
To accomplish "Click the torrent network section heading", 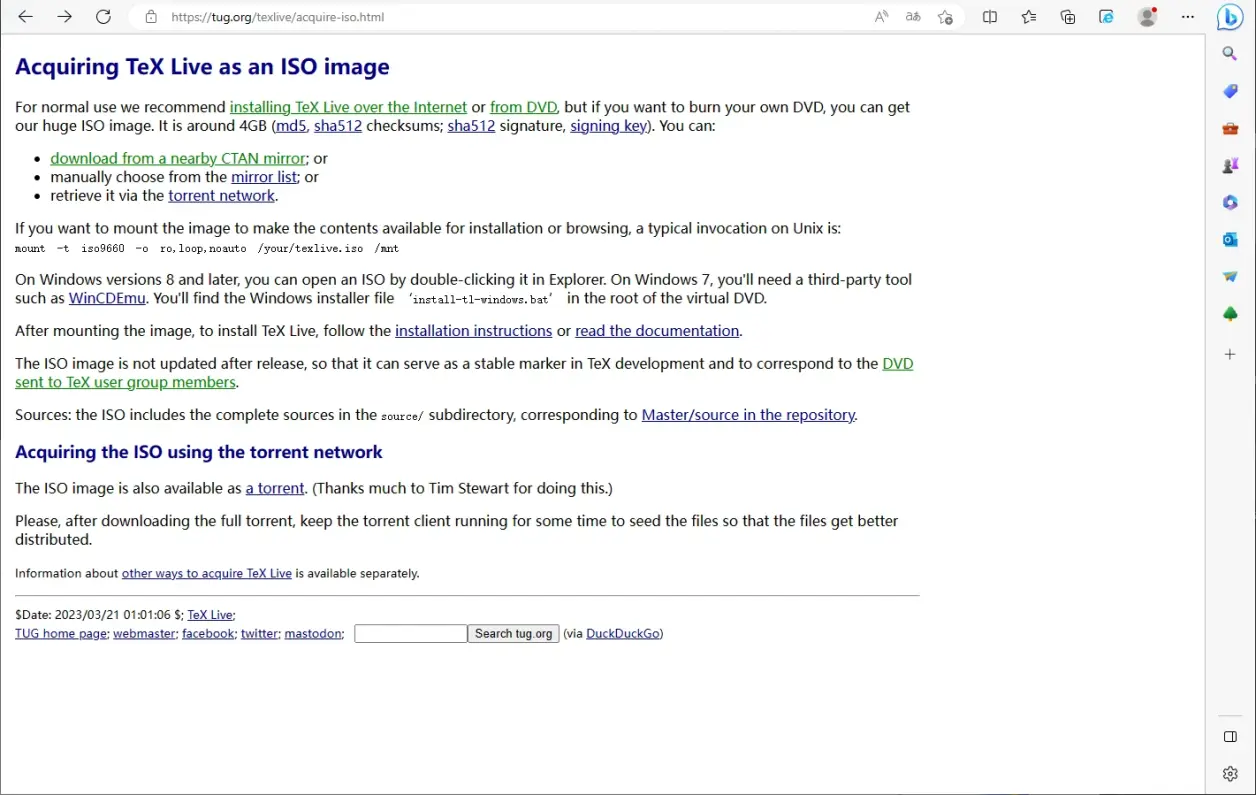I will (199, 452).
